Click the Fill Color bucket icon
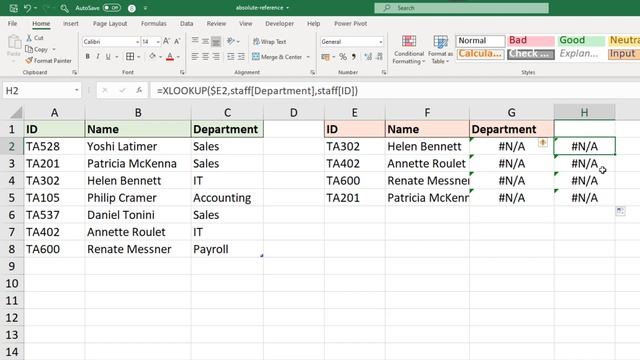This screenshot has width=640, height=360. tap(152, 56)
